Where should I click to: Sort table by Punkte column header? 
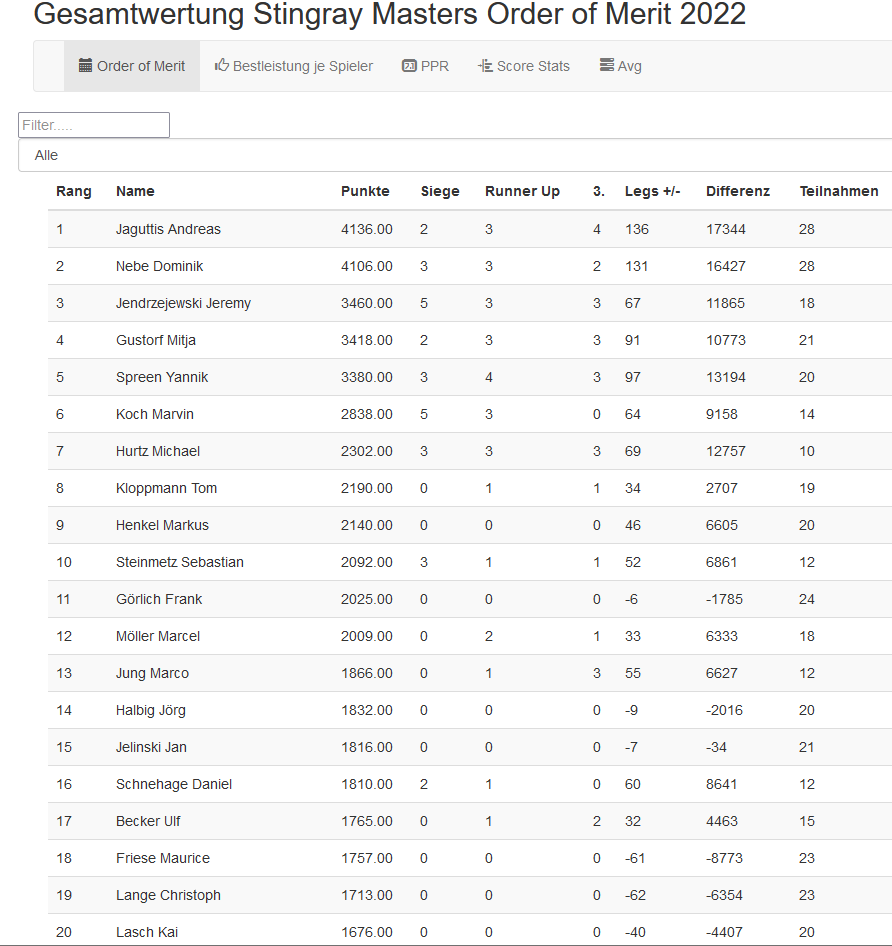(365, 191)
